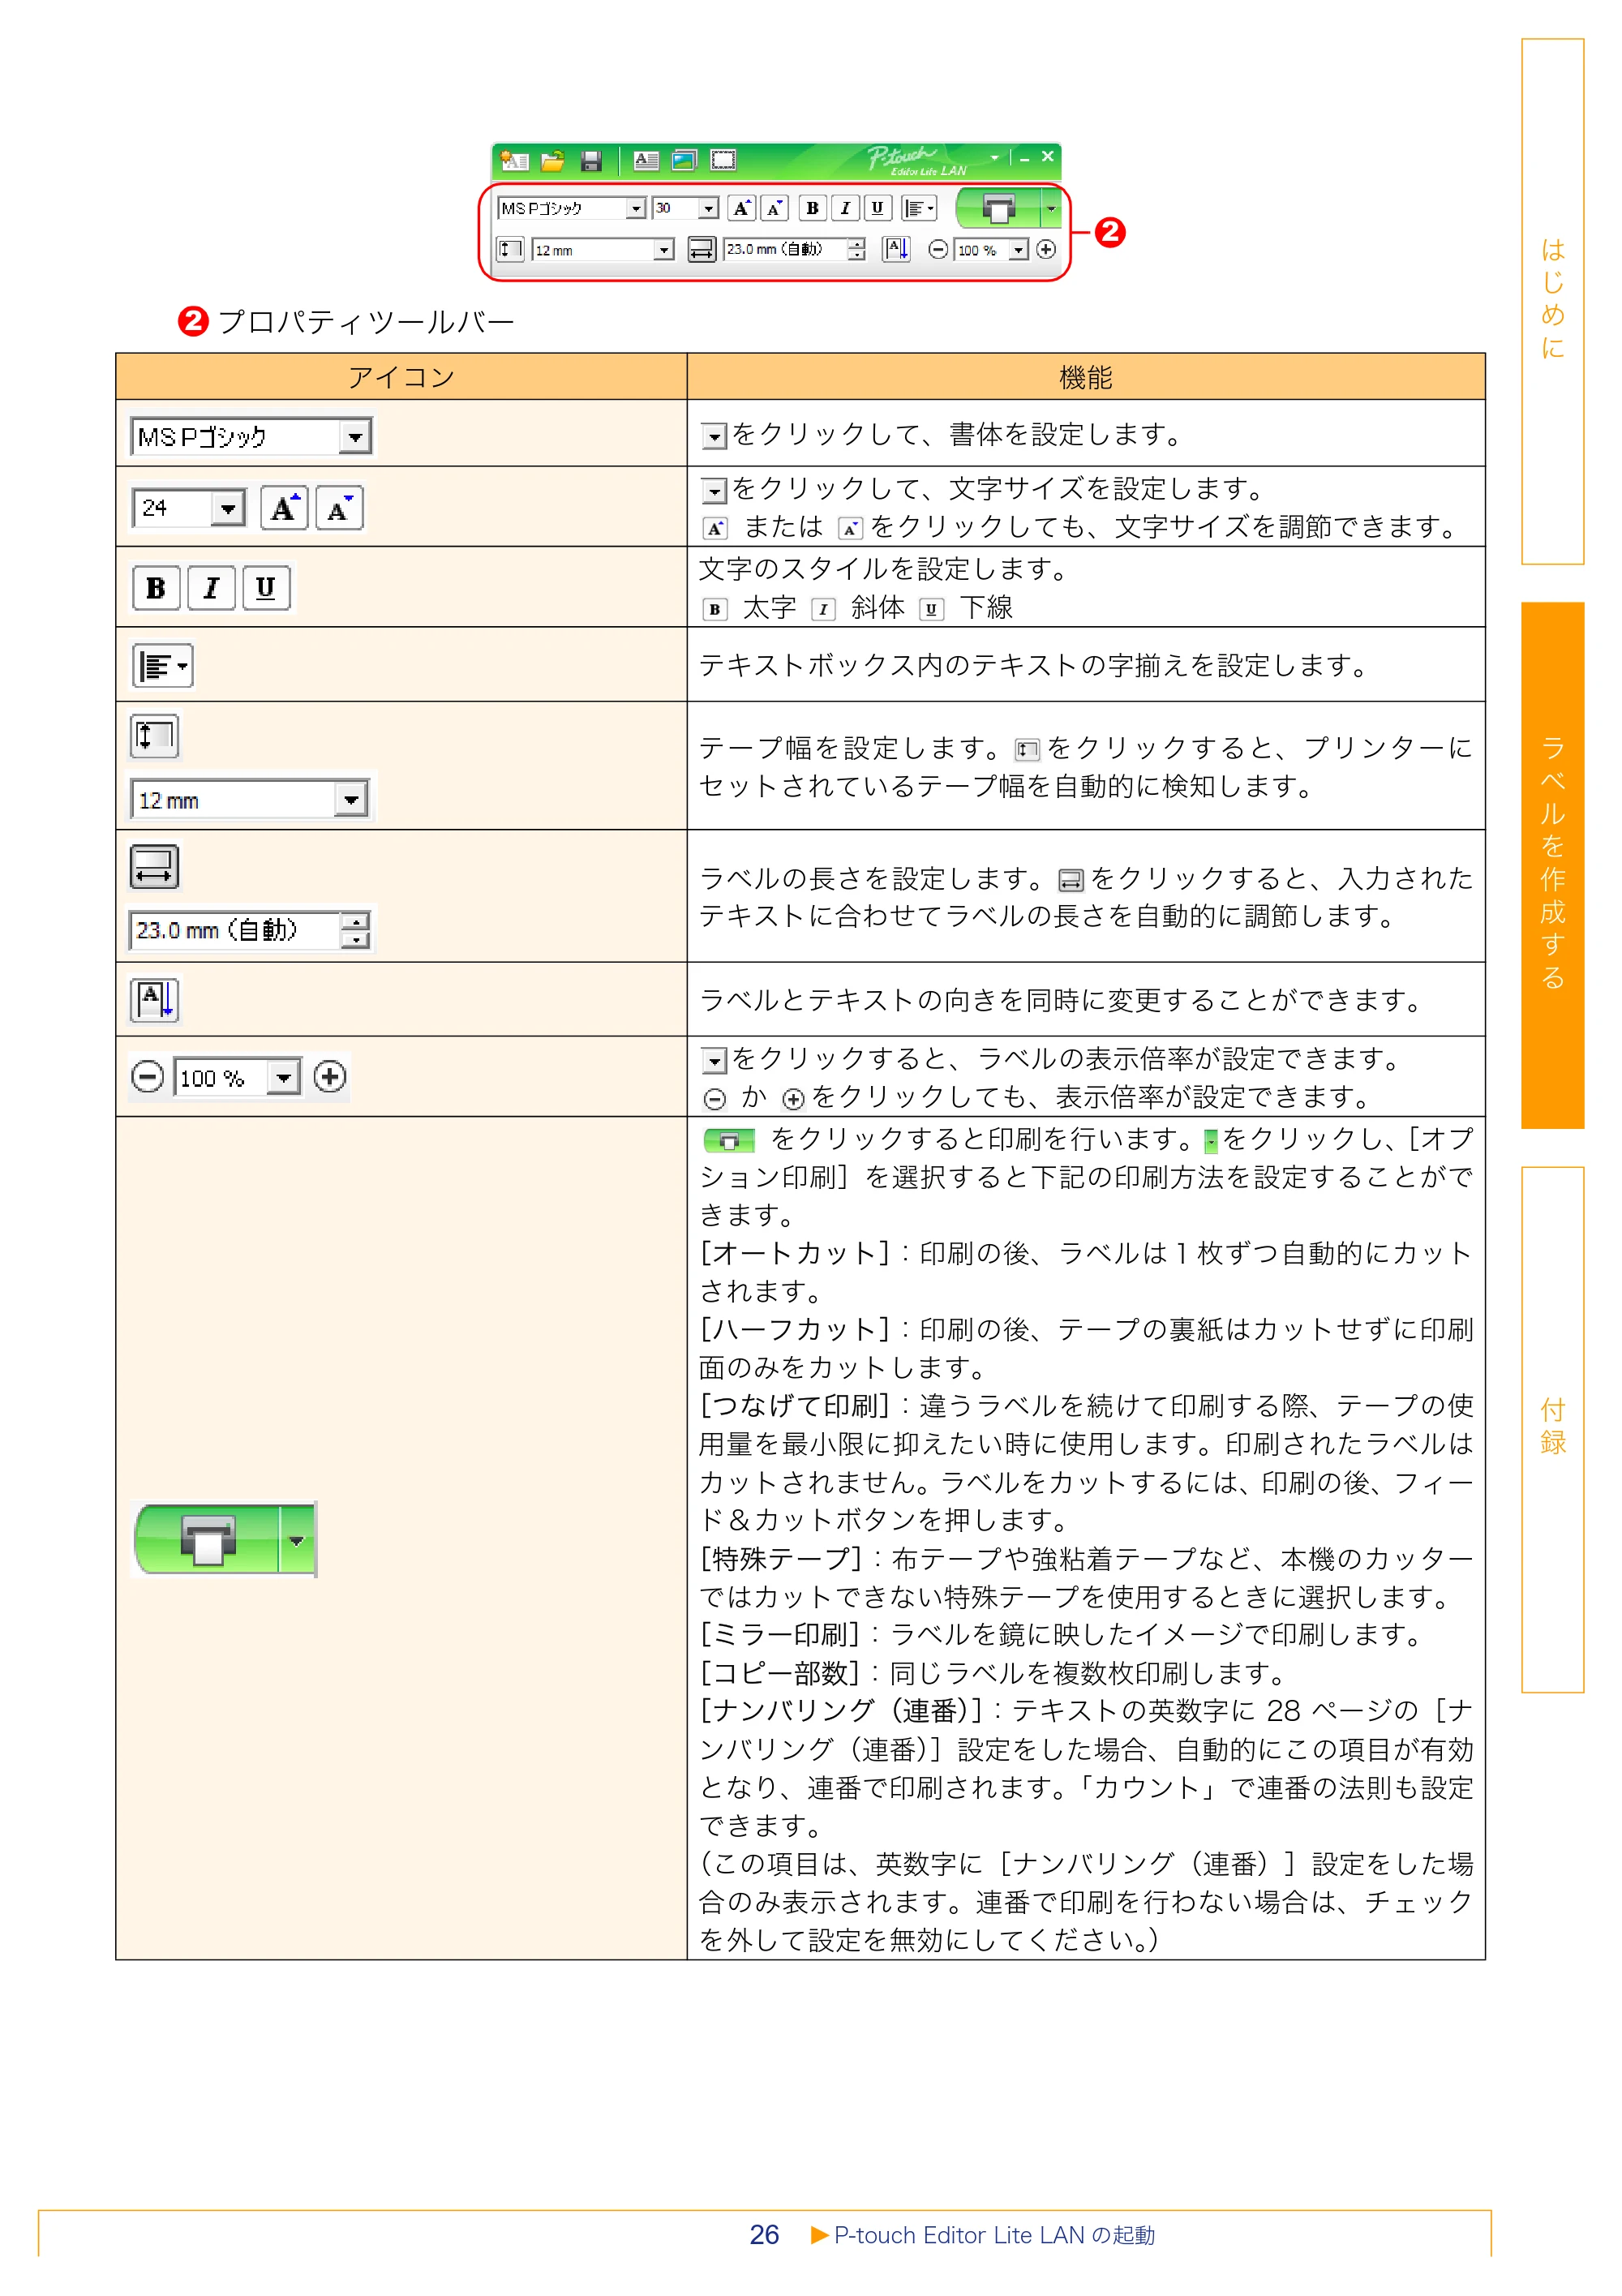Click the auto label length icon in the top toolbar

click(702, 249)
